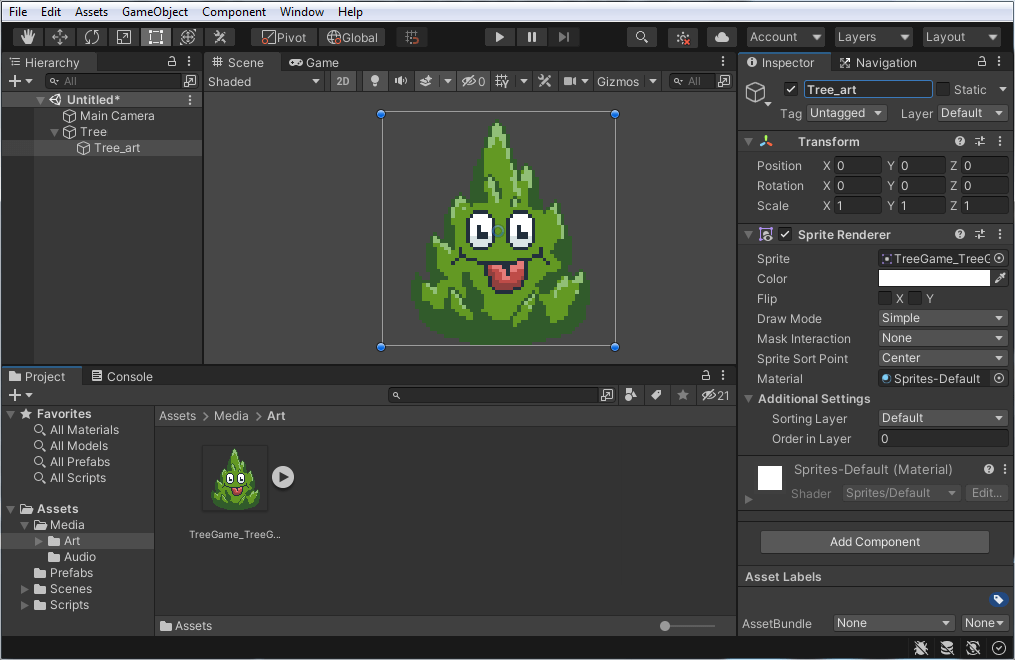1015x660 pixels.
Task: Select the Scale tool
Action: pyautogui.click(x=124, y=37)
